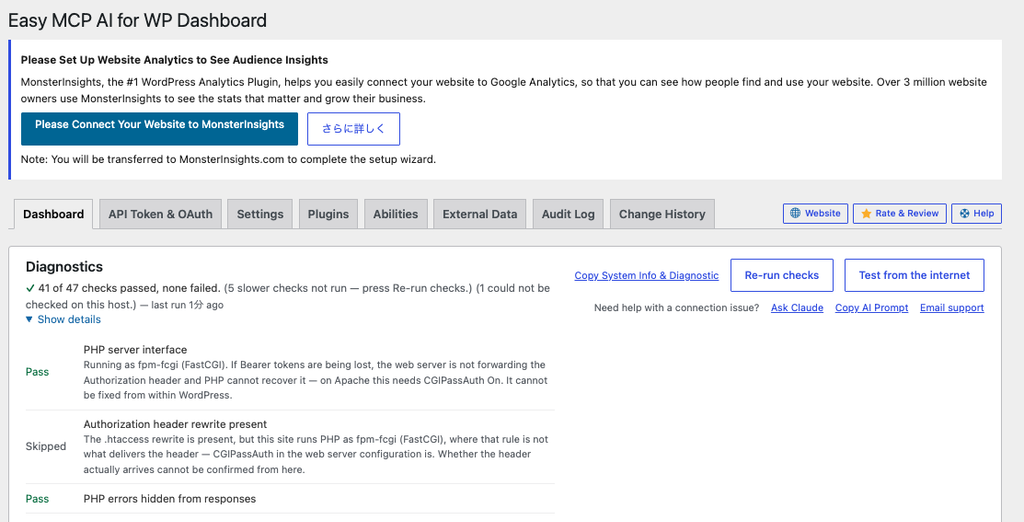1024x522 pixels.
Task: Click the note about MonsterInsights.com transfer
Action: coord(228,159)
